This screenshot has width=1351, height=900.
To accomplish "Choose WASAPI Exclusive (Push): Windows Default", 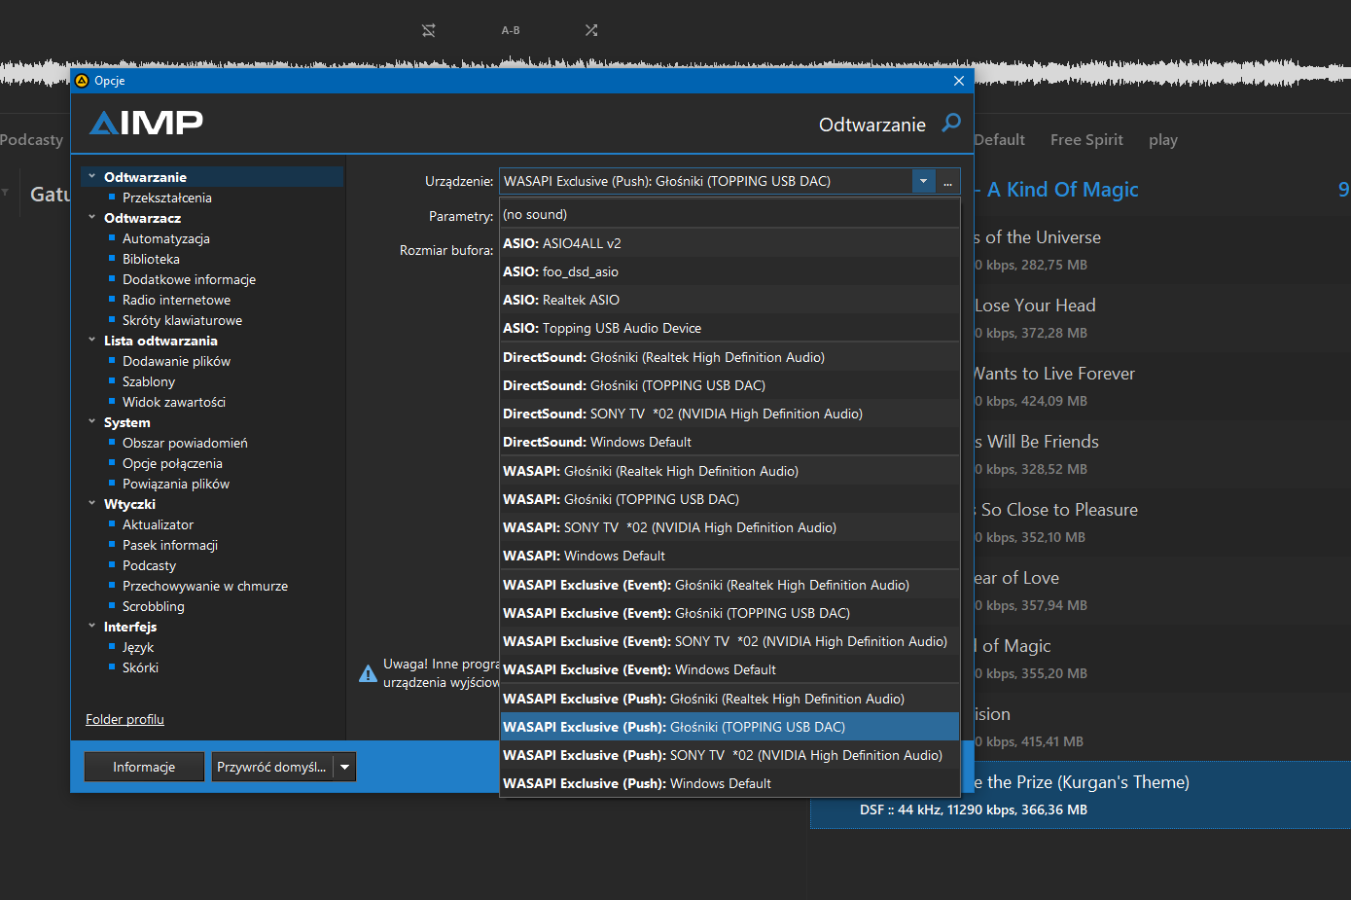I will 730,784.
